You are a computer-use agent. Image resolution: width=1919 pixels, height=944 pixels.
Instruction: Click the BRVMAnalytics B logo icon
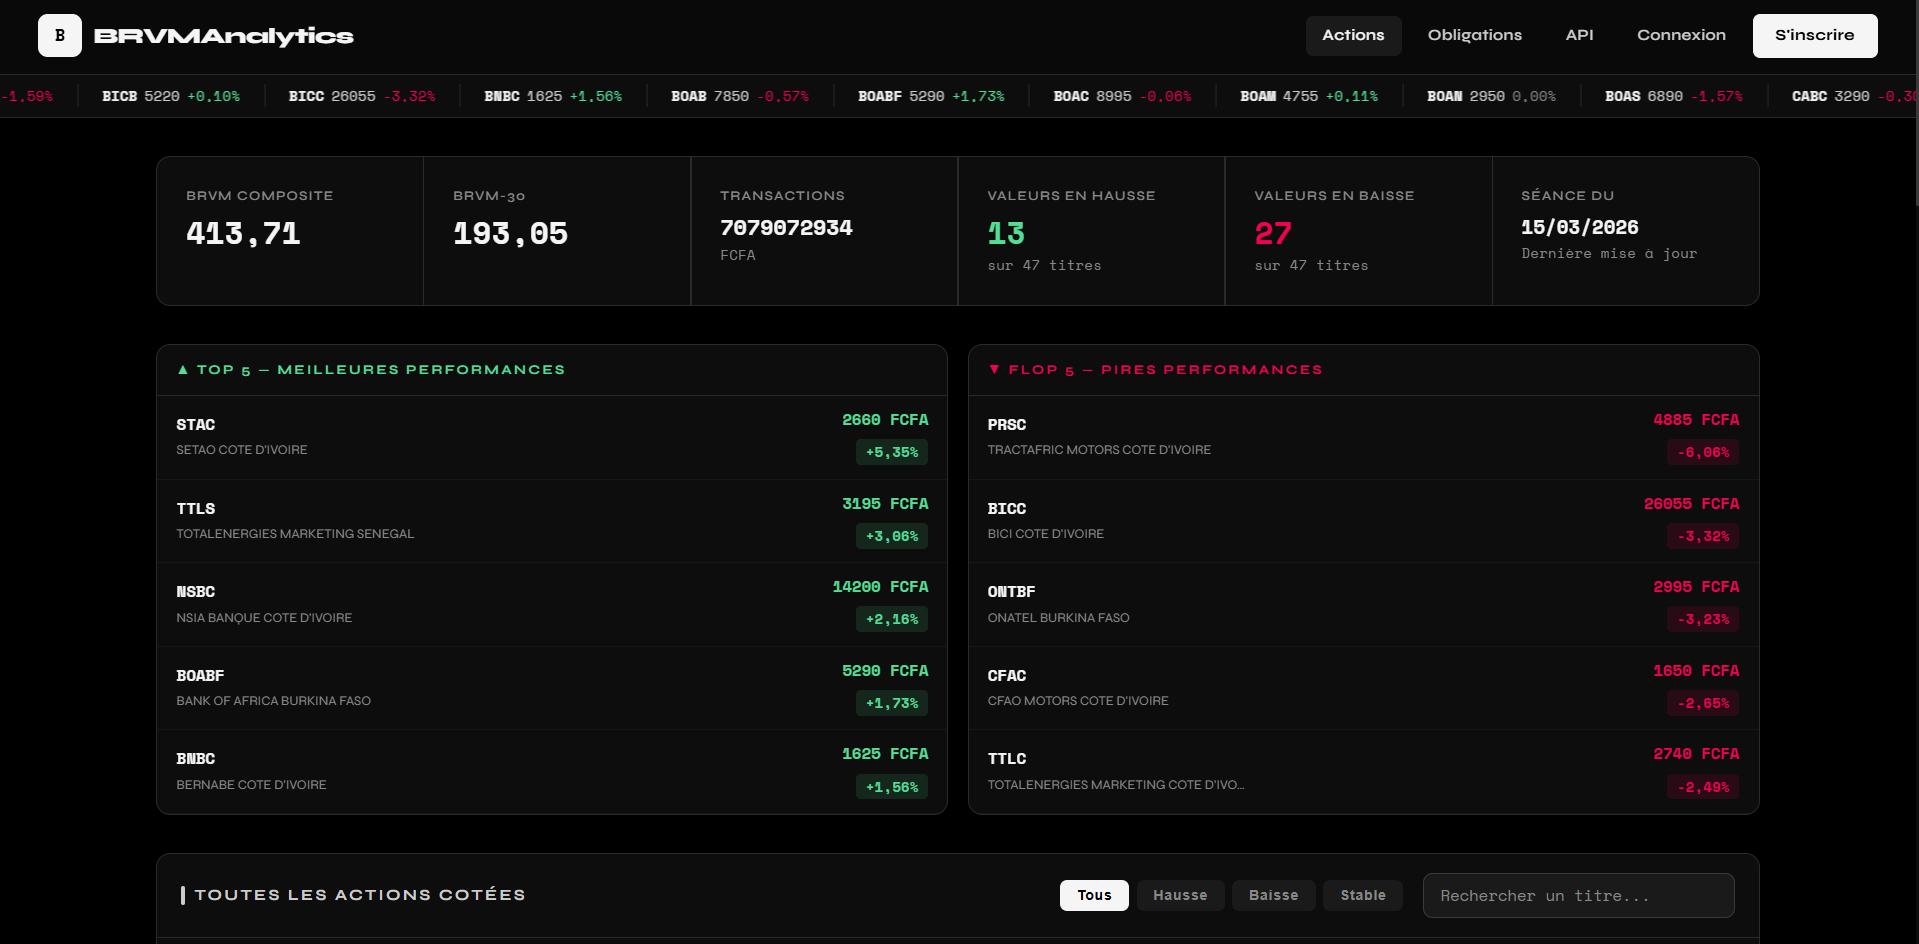click(x=60, y=36)
